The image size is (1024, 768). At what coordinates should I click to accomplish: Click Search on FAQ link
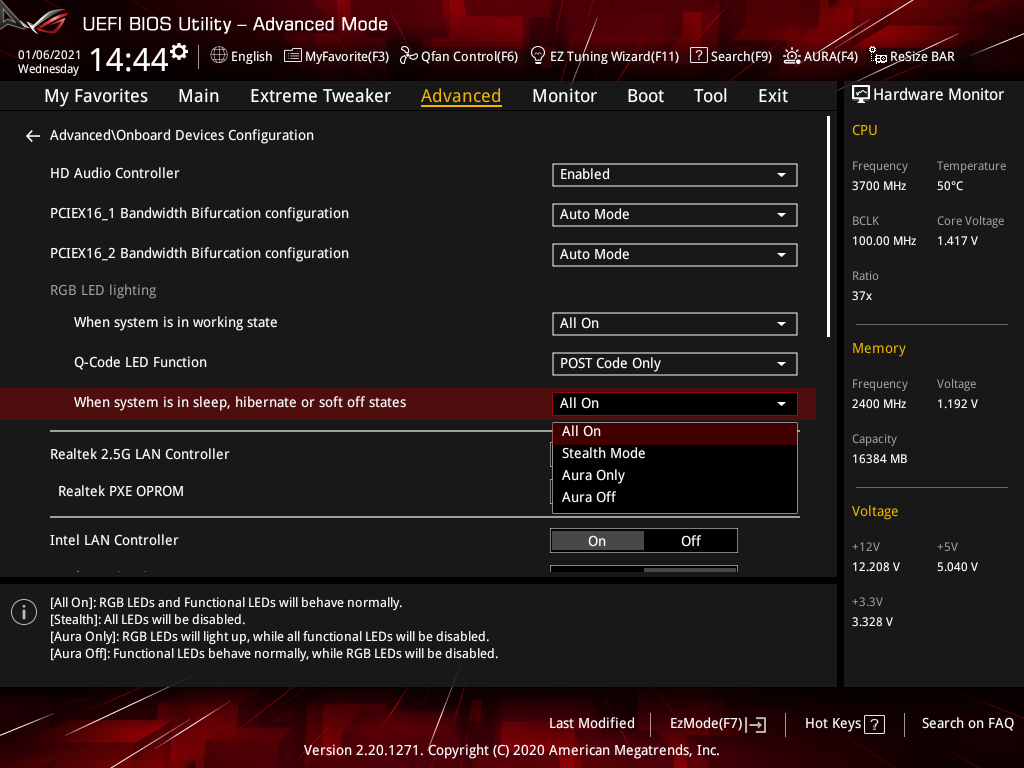pyautogui.click(x=967, y=724)
